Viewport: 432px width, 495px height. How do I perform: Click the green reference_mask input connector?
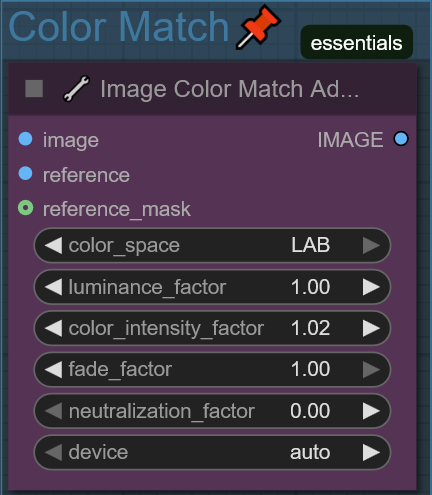(x=25, y=208)
